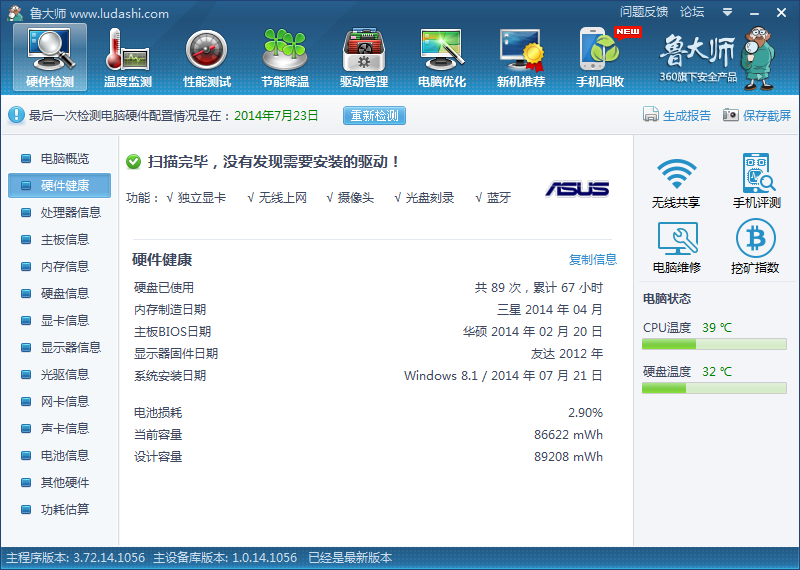Click the 重新检测 rescan button
800x570 pixels.
pyautogui.click(x=374, y=116)
